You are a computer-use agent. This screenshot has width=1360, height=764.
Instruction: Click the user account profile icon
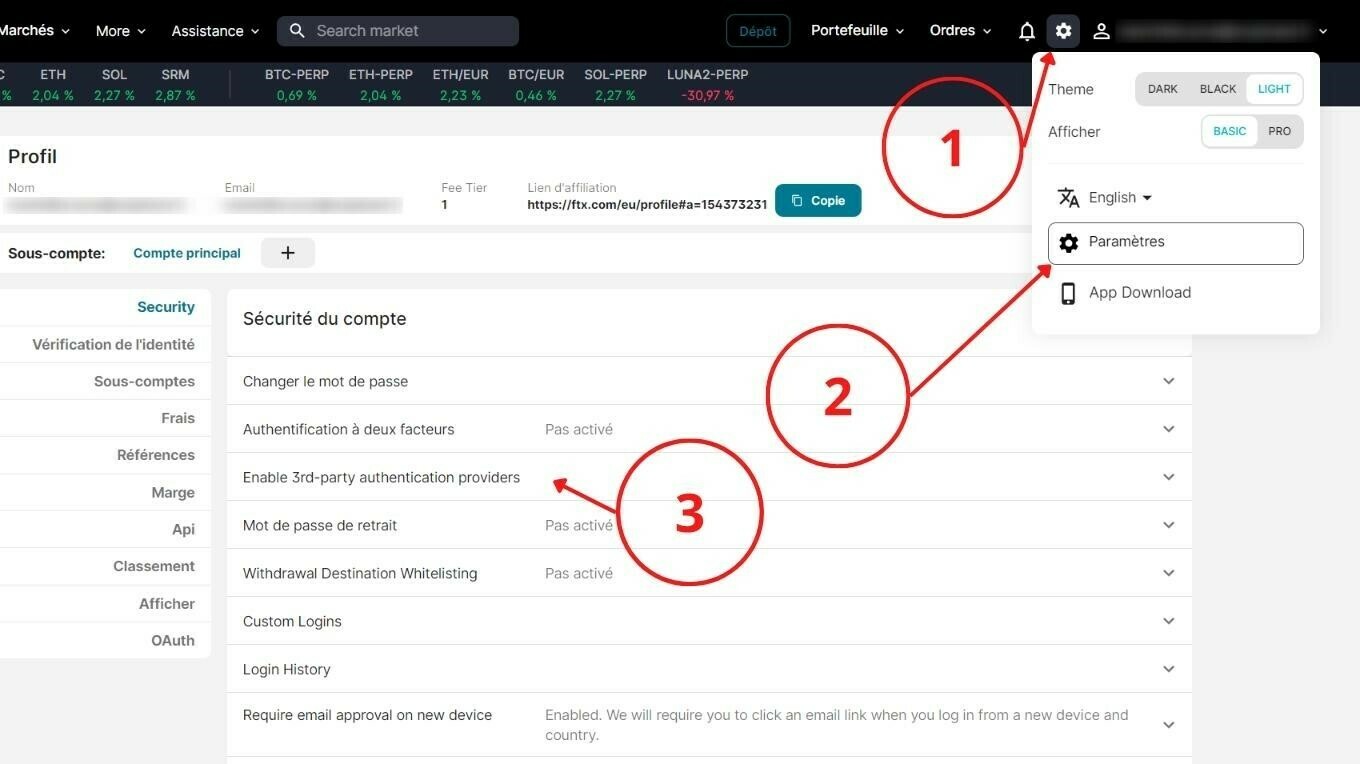(x=1101, y=31)
